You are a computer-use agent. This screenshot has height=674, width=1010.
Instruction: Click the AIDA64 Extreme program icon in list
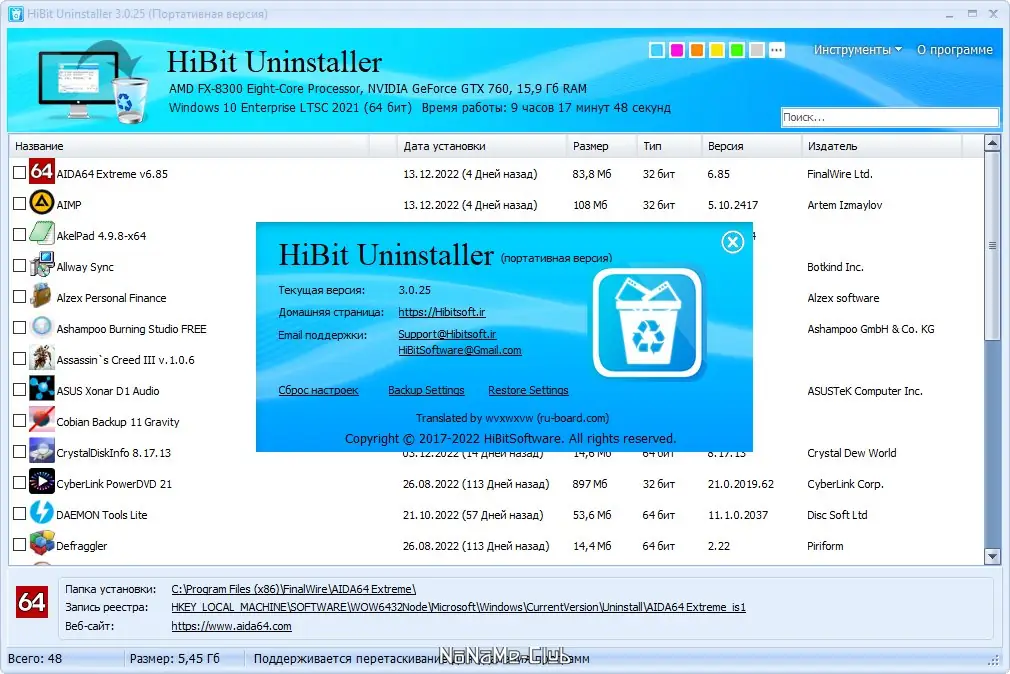(42, 172)
